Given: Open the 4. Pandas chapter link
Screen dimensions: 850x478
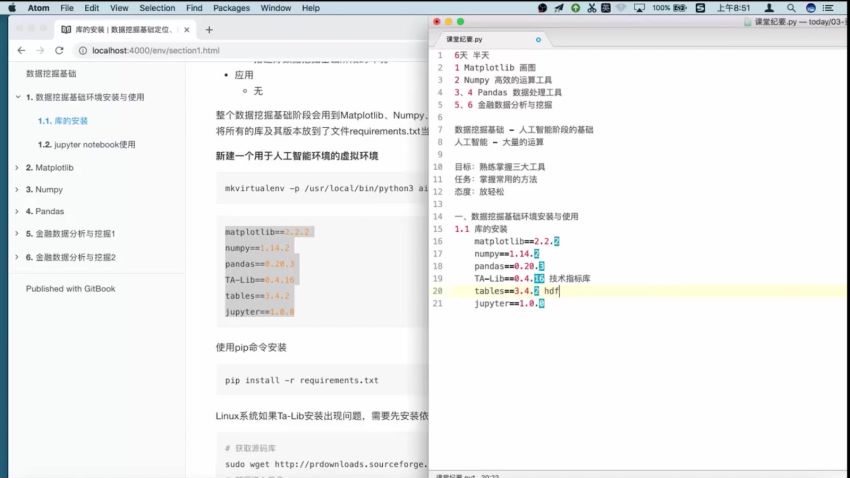Looking at the screenshot, I should point(45,211).
